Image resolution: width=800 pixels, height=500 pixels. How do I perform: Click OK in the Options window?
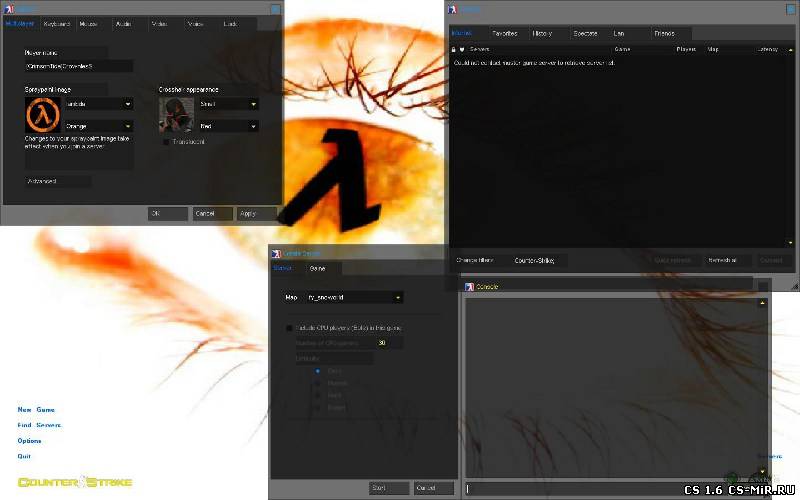coord(168,214)
